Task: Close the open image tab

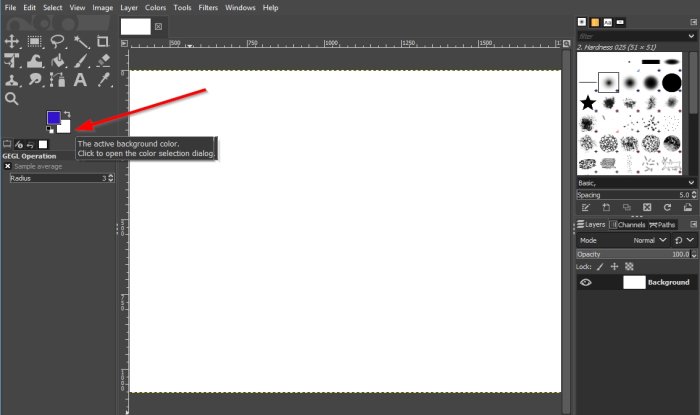Action: point(158,26)
